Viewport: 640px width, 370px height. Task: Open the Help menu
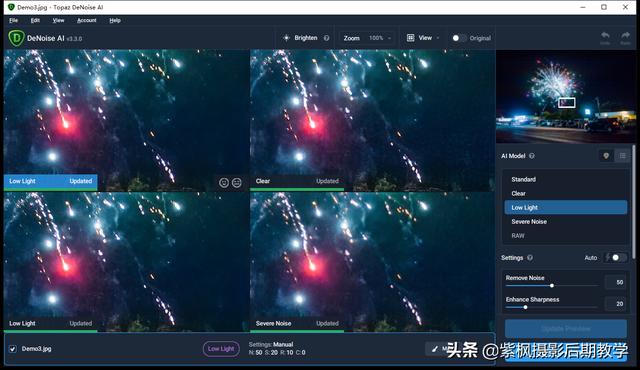(115, 20)
